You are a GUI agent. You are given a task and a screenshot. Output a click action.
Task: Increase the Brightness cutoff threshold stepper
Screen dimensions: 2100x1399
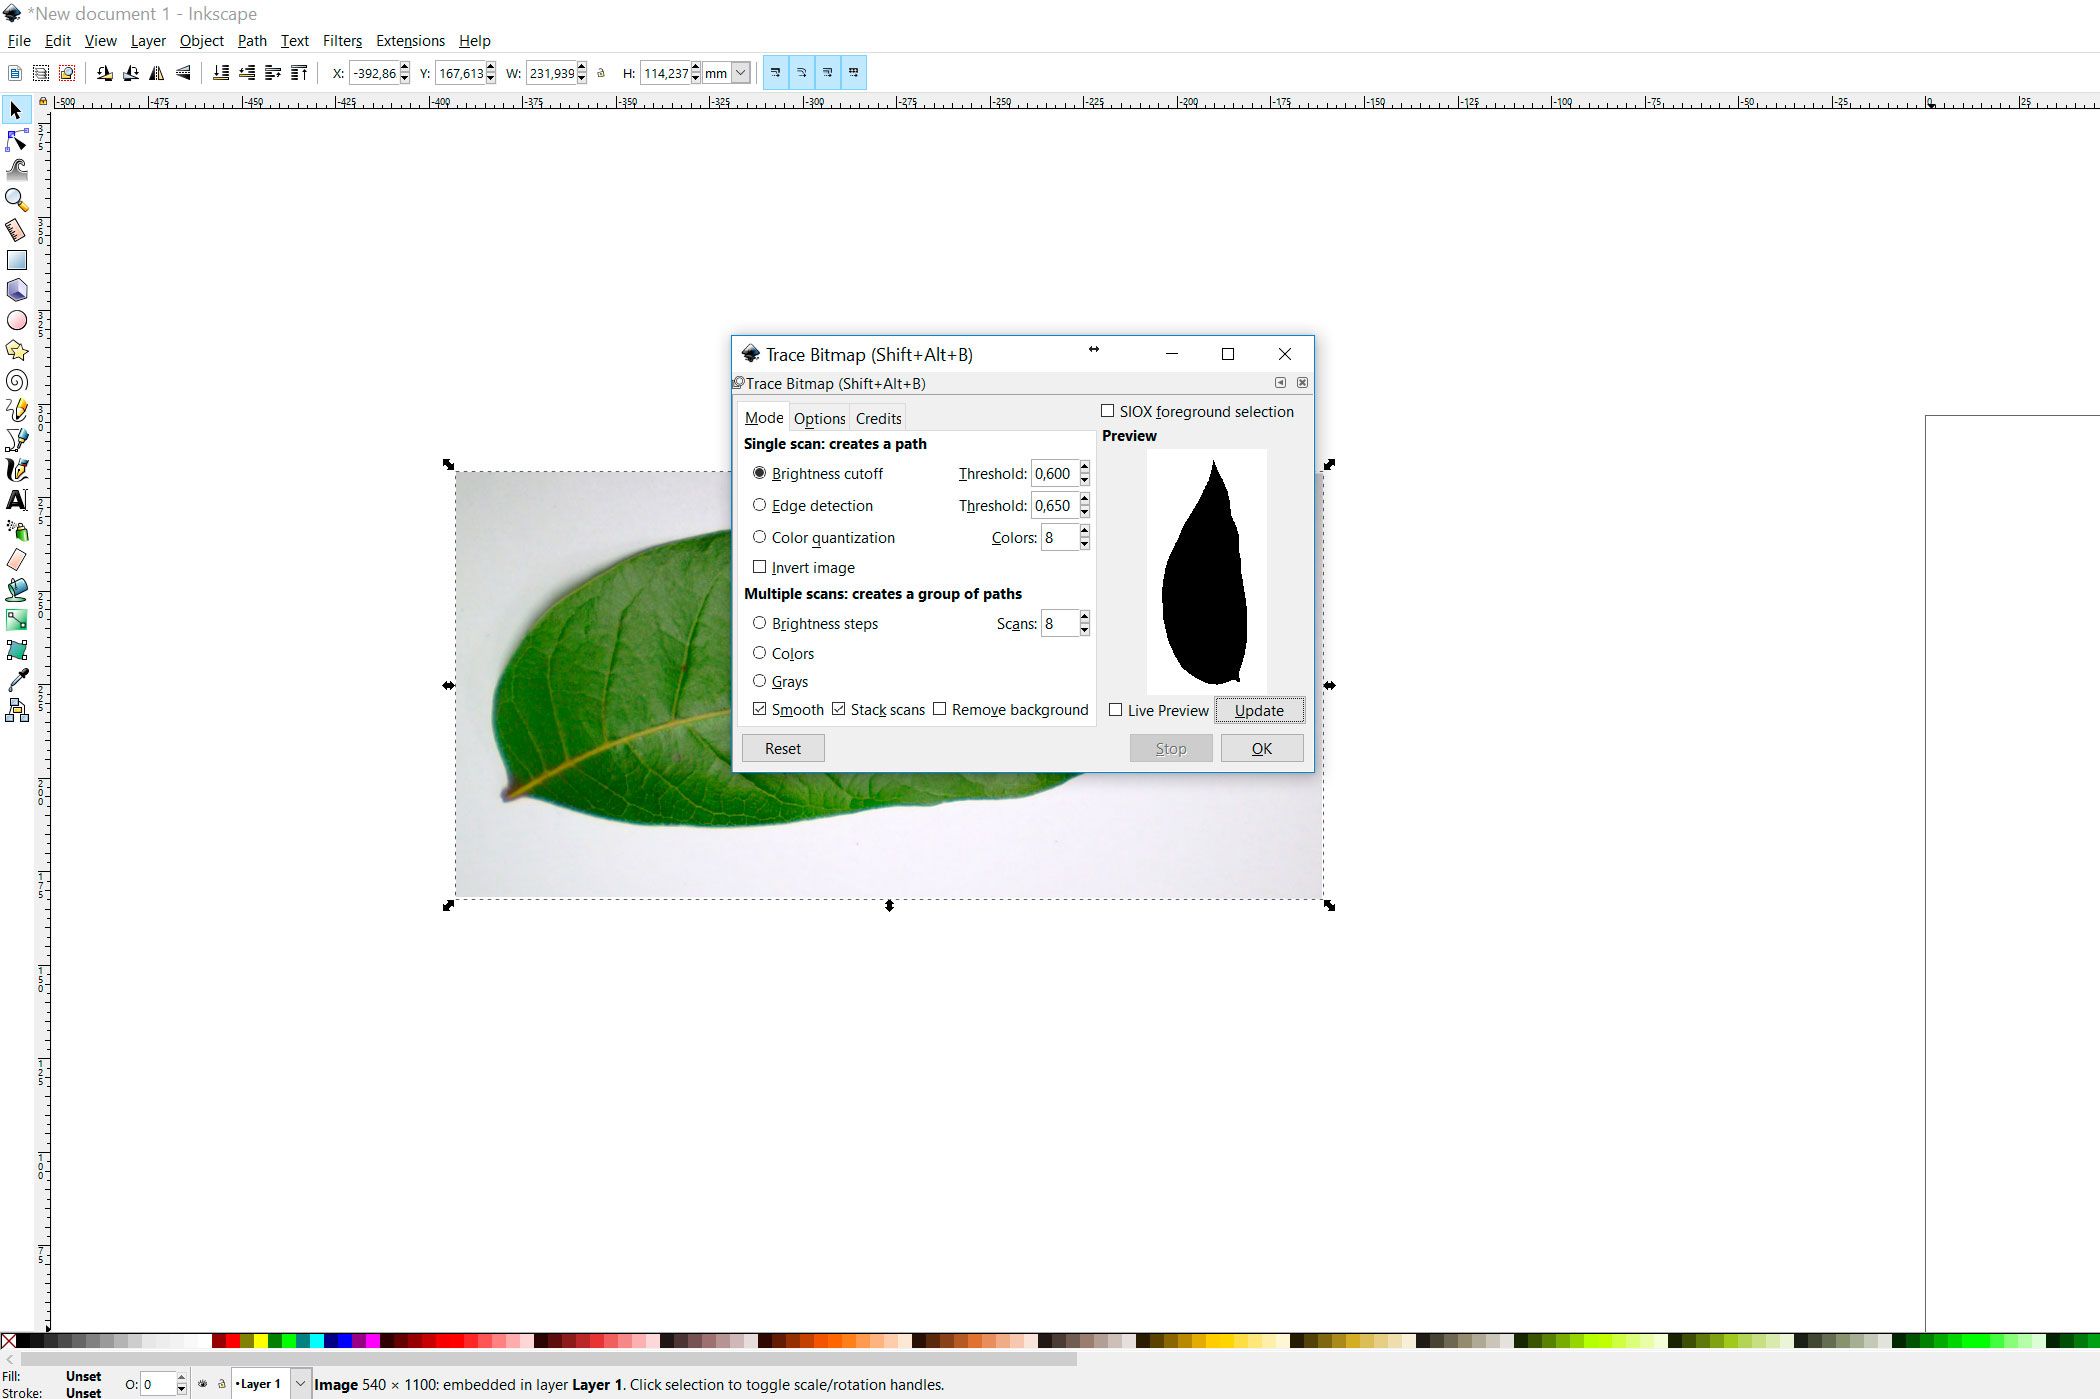(x=1085, y=467)
